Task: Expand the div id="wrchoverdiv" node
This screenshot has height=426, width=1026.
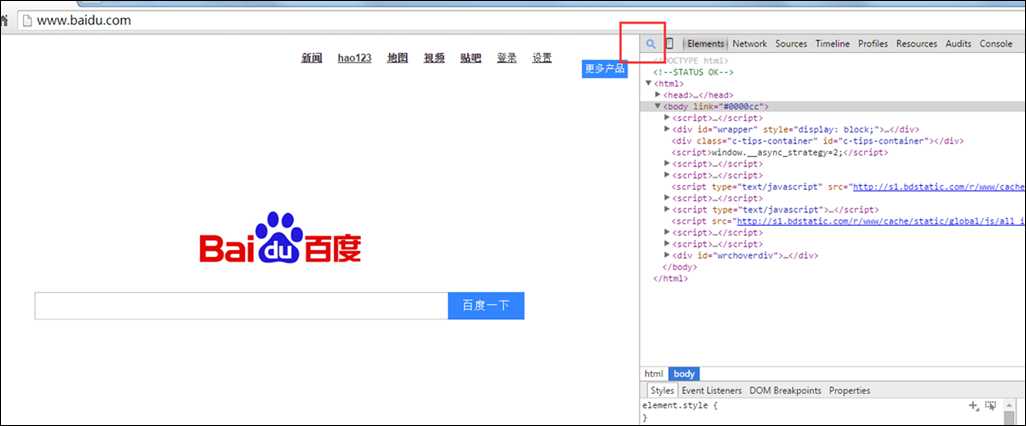Action: (667, 255)
